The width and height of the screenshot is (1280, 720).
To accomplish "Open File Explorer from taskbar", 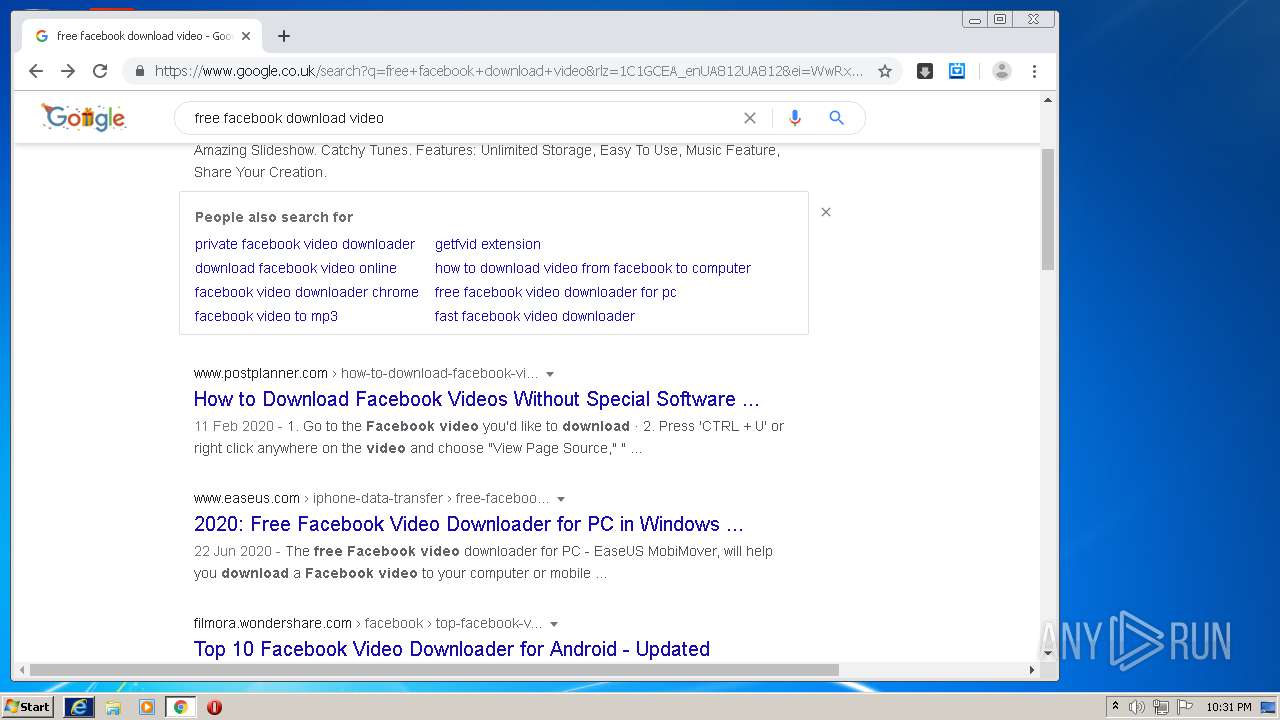I will pyautogui.click(x=113, y=707).
